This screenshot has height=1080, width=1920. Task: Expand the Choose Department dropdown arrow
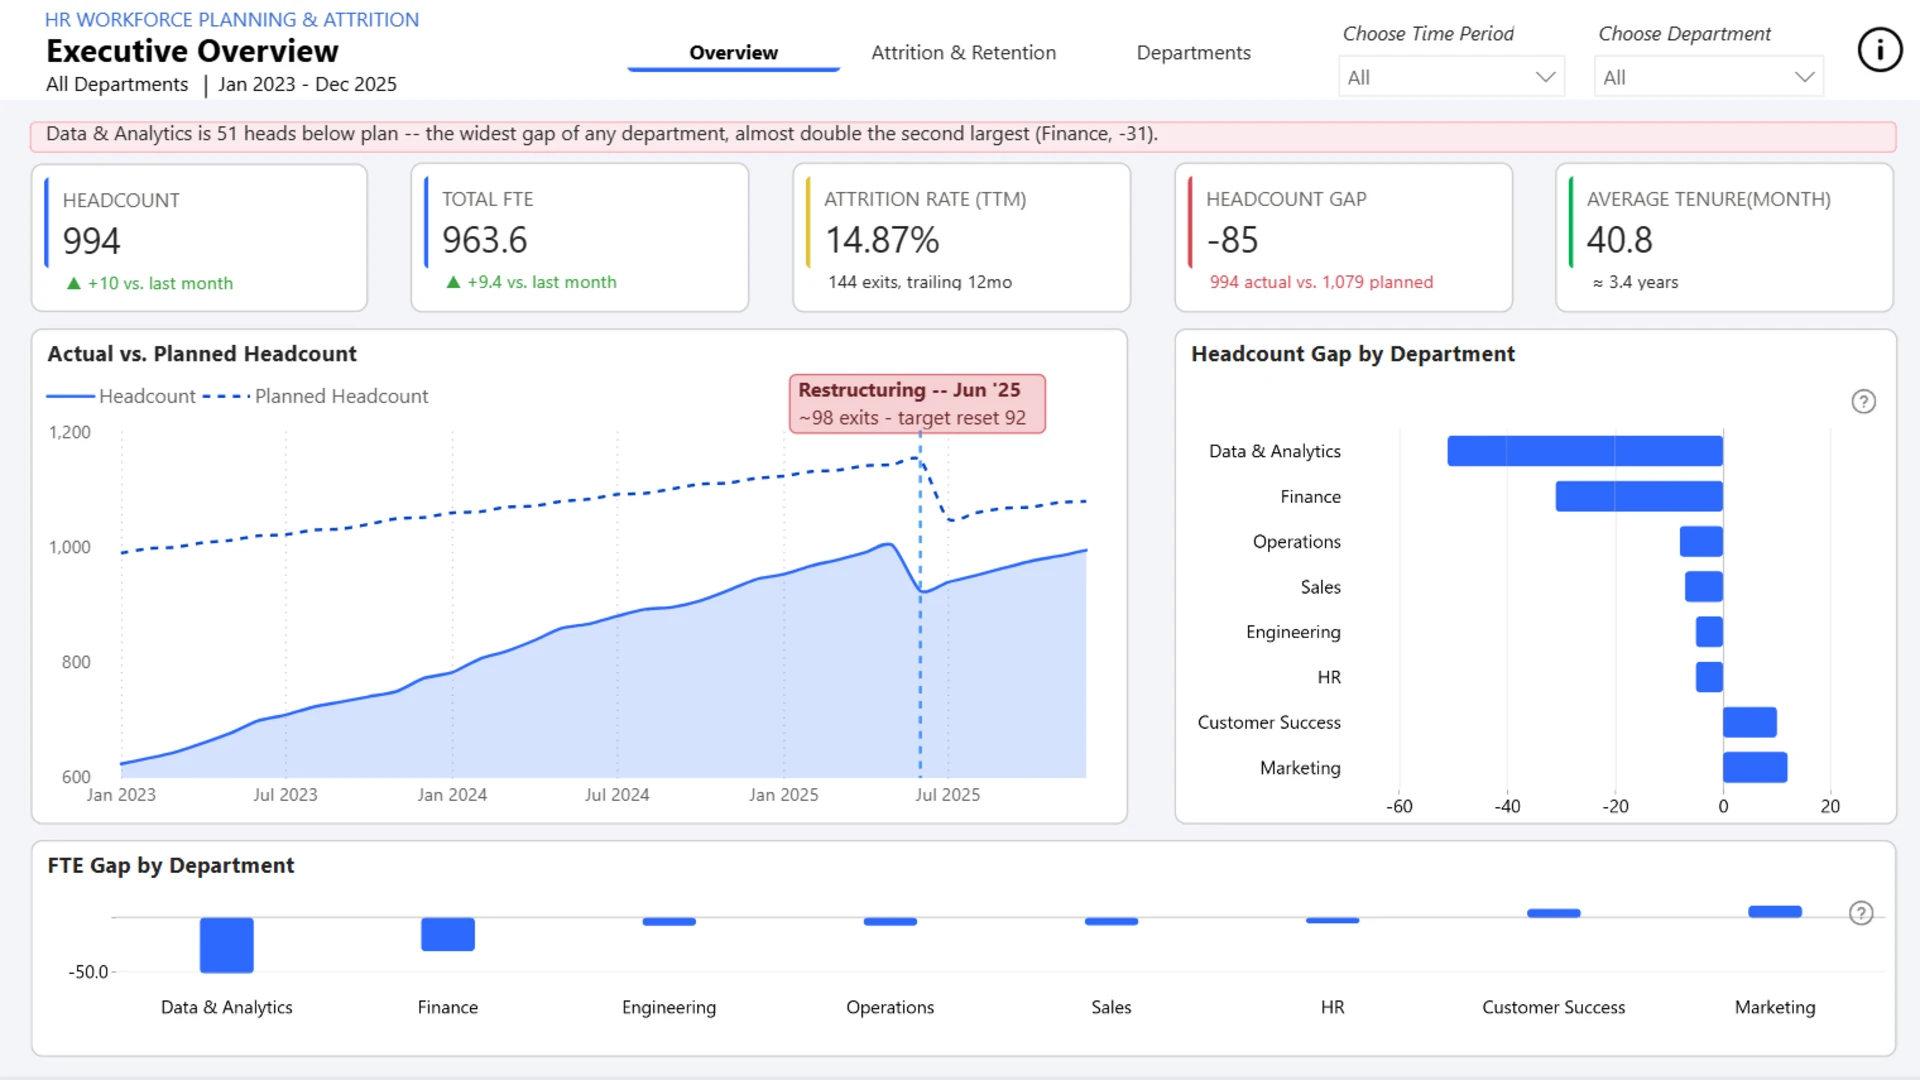(x=1804, y=77)
